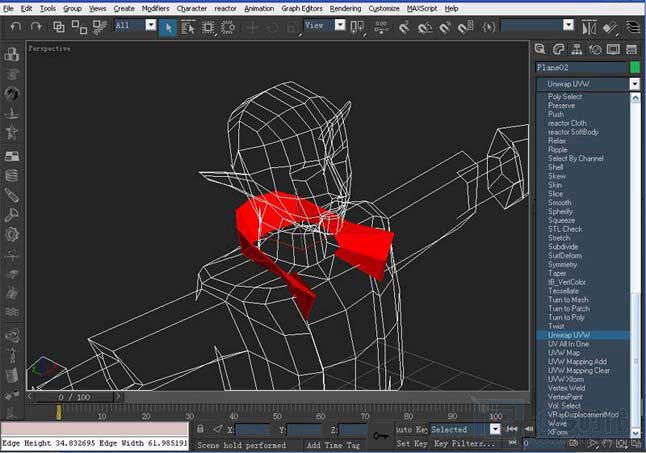
Task: Click the star-shaped icon in left toolbar
Action: (12, 133)
